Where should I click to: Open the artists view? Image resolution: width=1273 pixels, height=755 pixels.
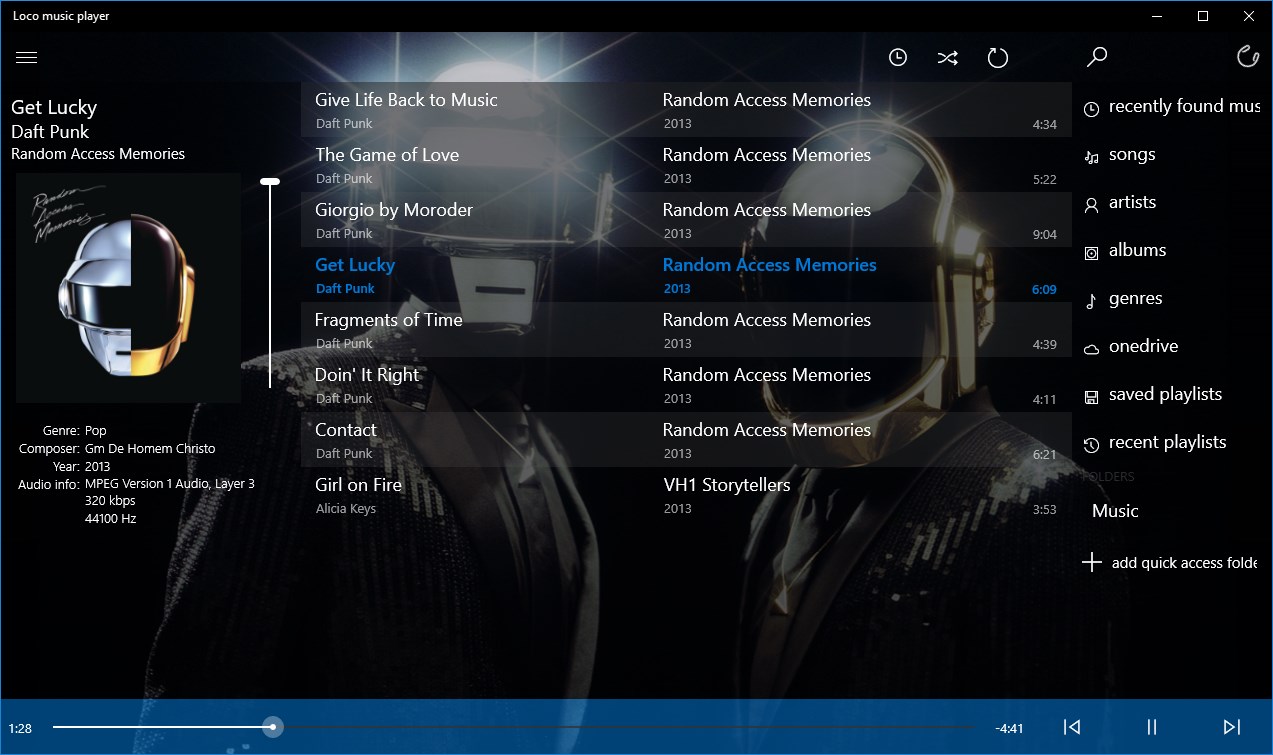1132,202
